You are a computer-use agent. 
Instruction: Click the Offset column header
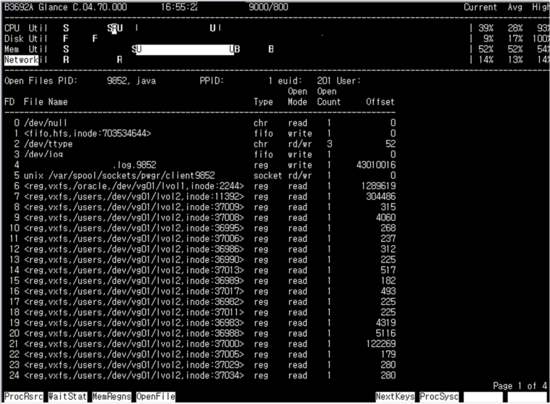(x=380, y=102)
